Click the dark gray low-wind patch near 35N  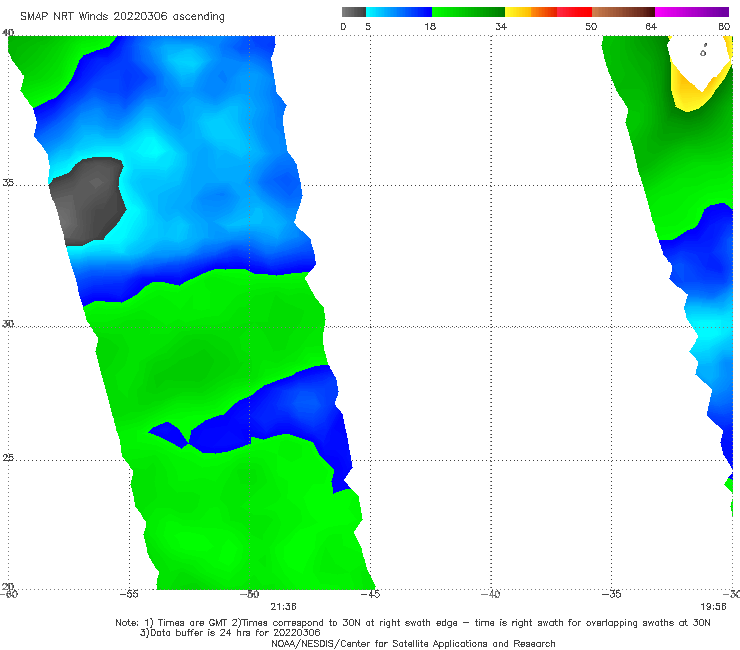pyautogui.click(x=90, y=201)
